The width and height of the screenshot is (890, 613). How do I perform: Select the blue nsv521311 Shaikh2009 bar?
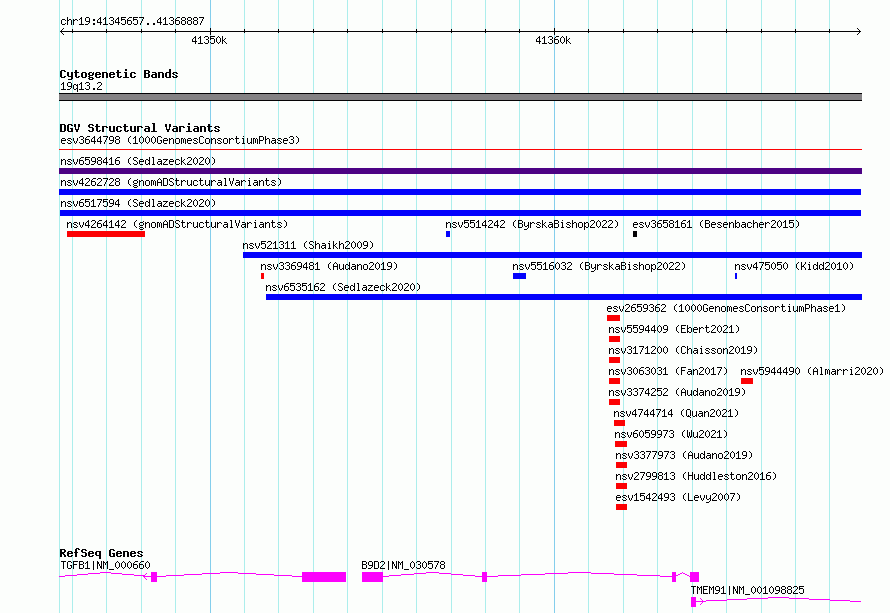click(552, 255)
